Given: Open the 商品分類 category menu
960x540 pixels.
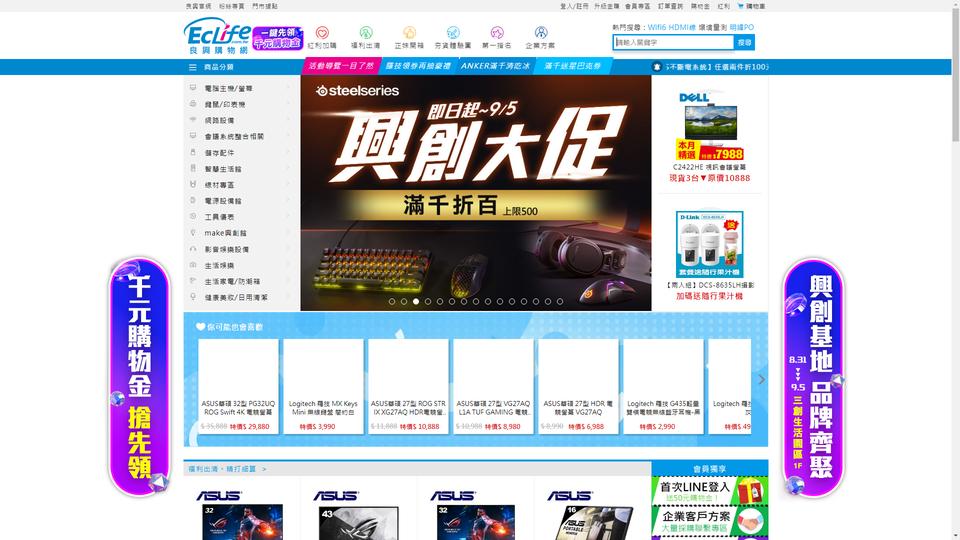Looking at the screenshot, I should point(219,67).
